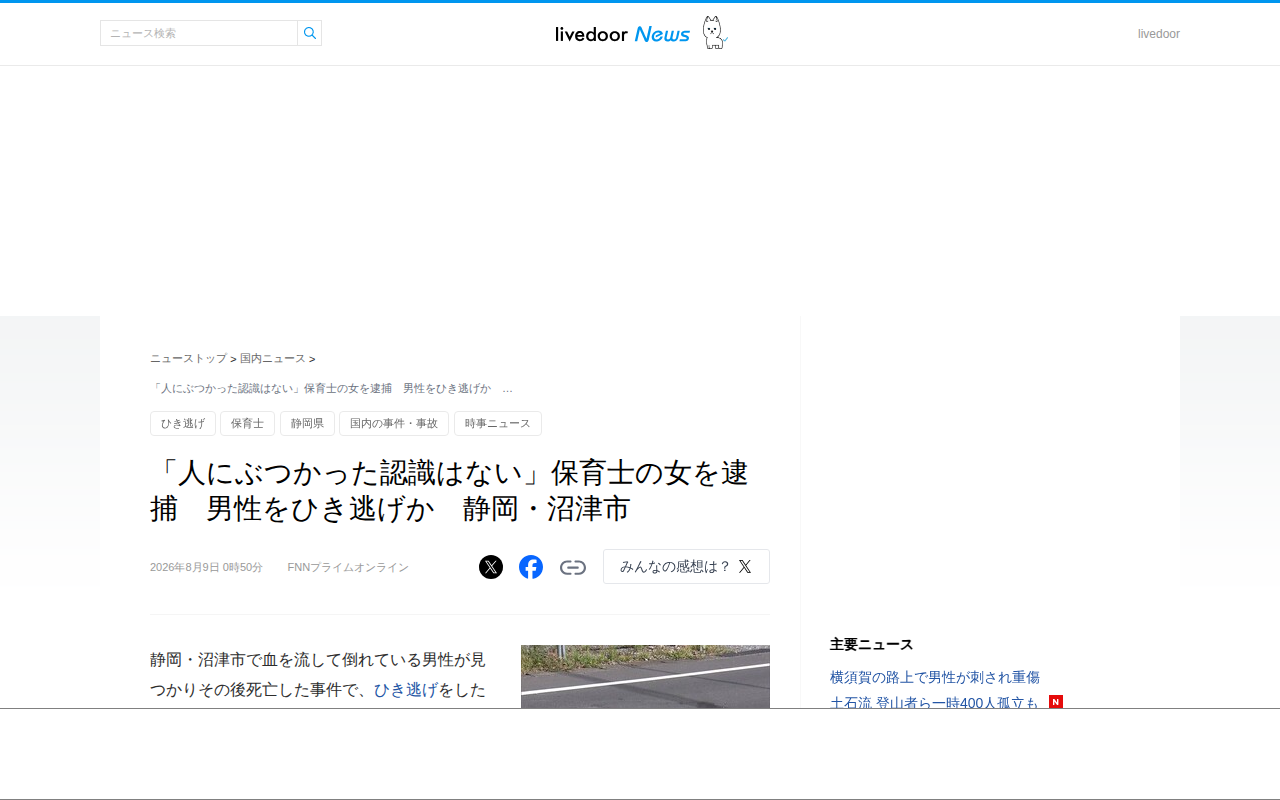Image resolution: width=1280 pixels, height=800 pixels.
Task: Open FNNプライムオンライン source link
Action: click(348, 567)
